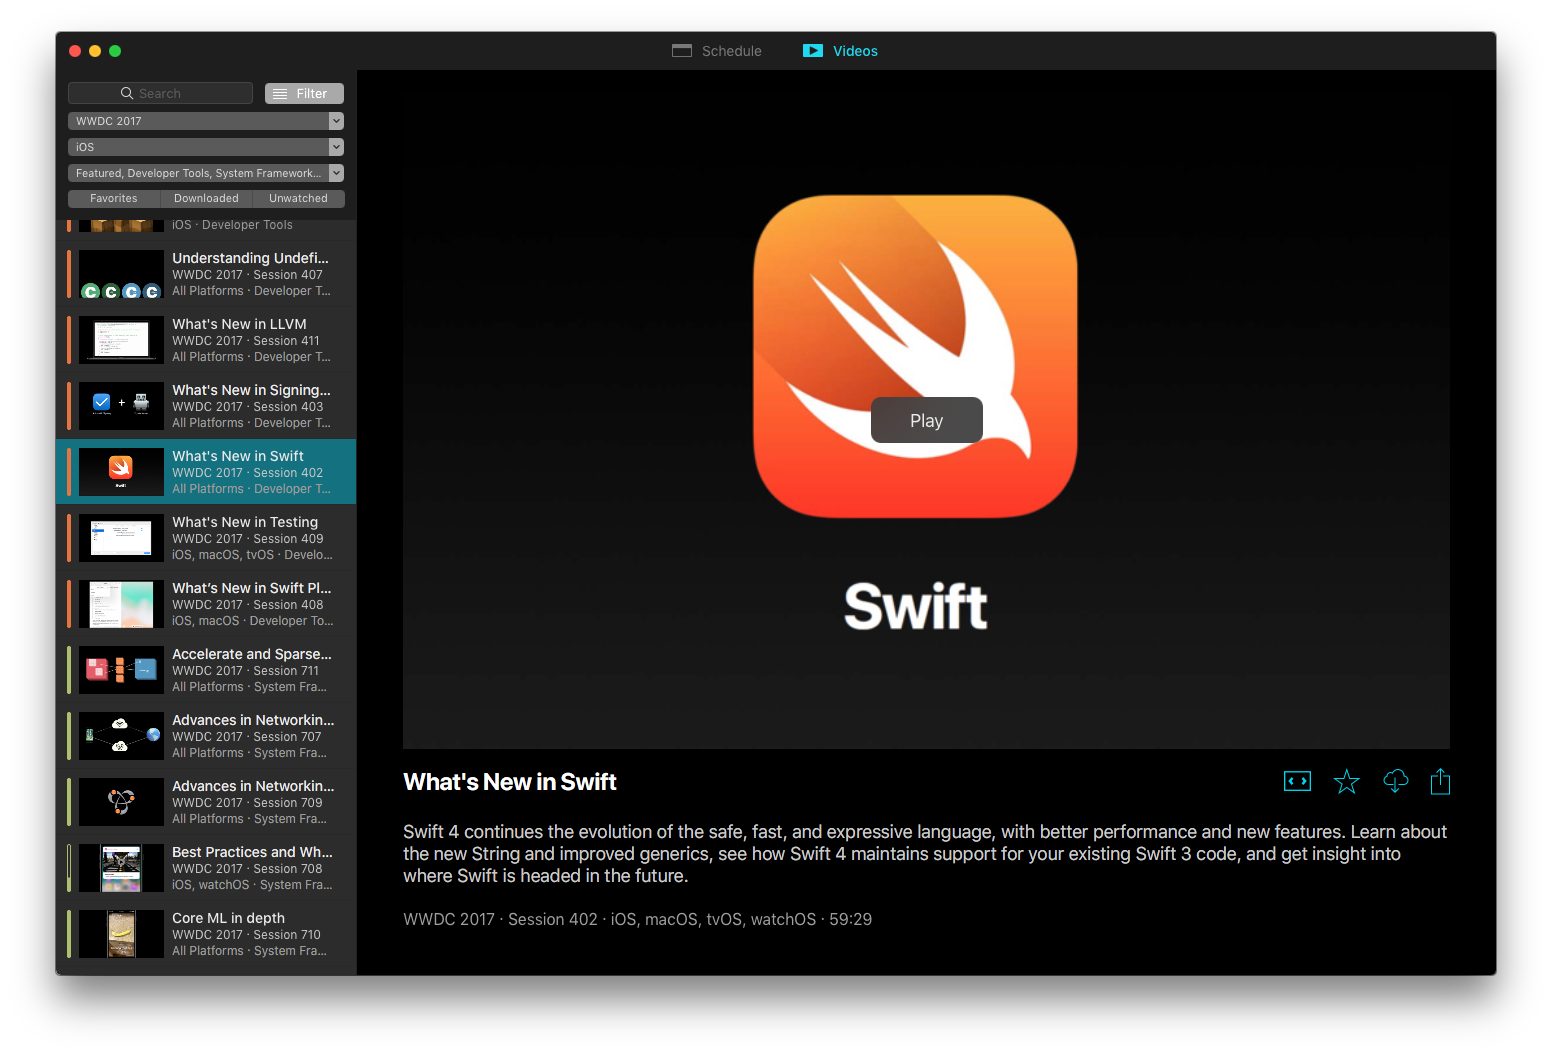Click the What's New in Swift thumbnail
This screenshot has height=1055, width=1552.
[x=121, y=472]
